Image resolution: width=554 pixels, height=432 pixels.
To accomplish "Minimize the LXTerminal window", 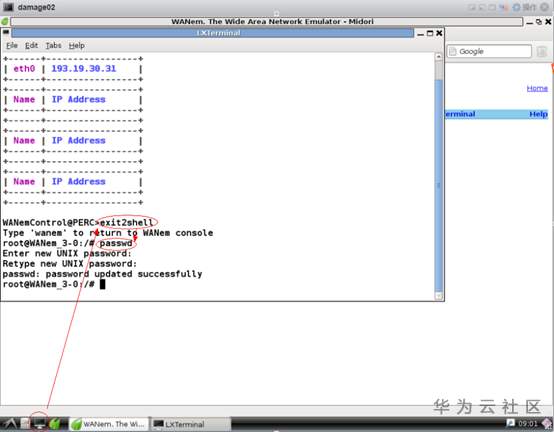I will click(x=420, y=34).
